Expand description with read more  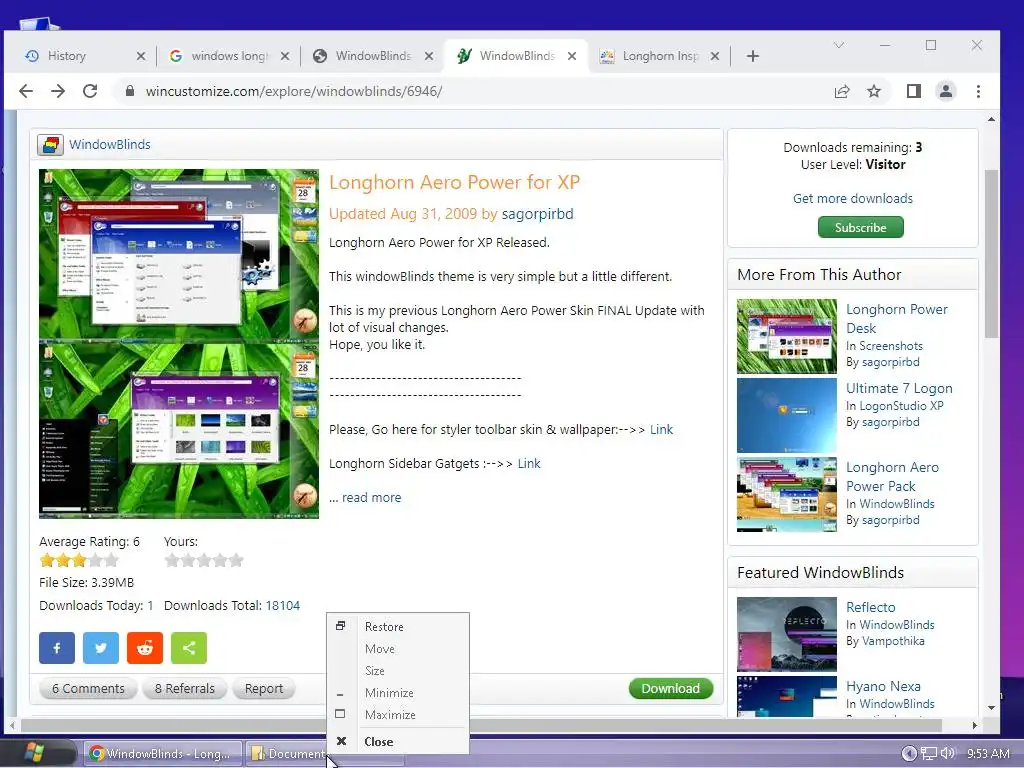[x=372, y=498]
